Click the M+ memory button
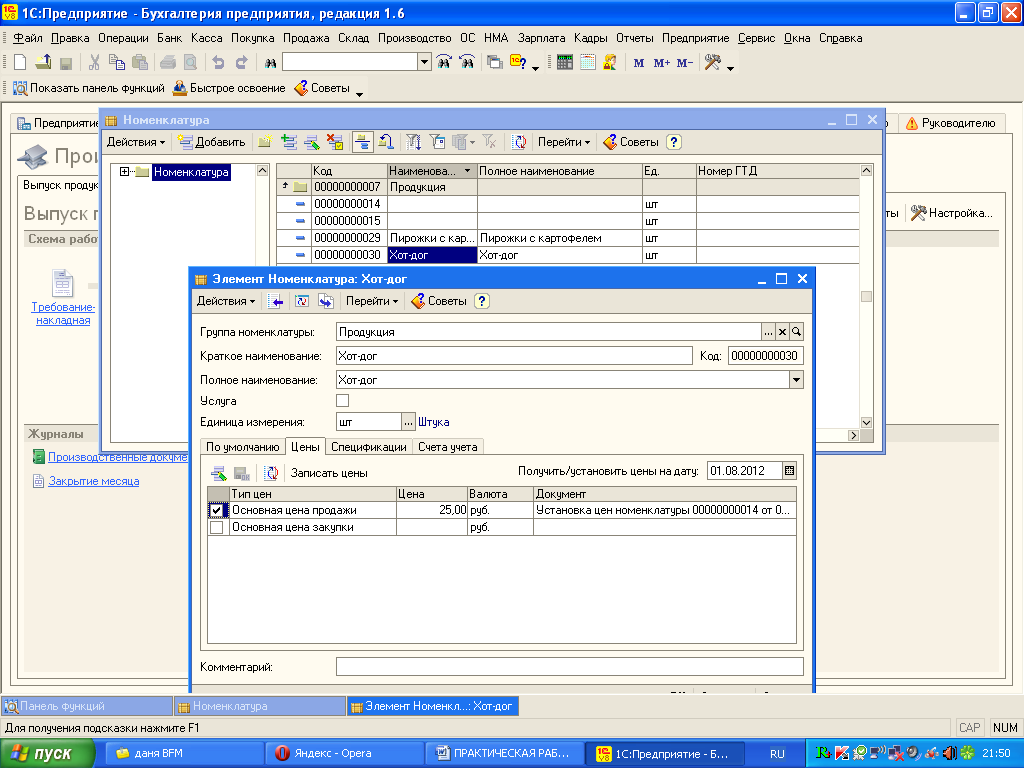 pyautogui.click(x=662, y=63)
